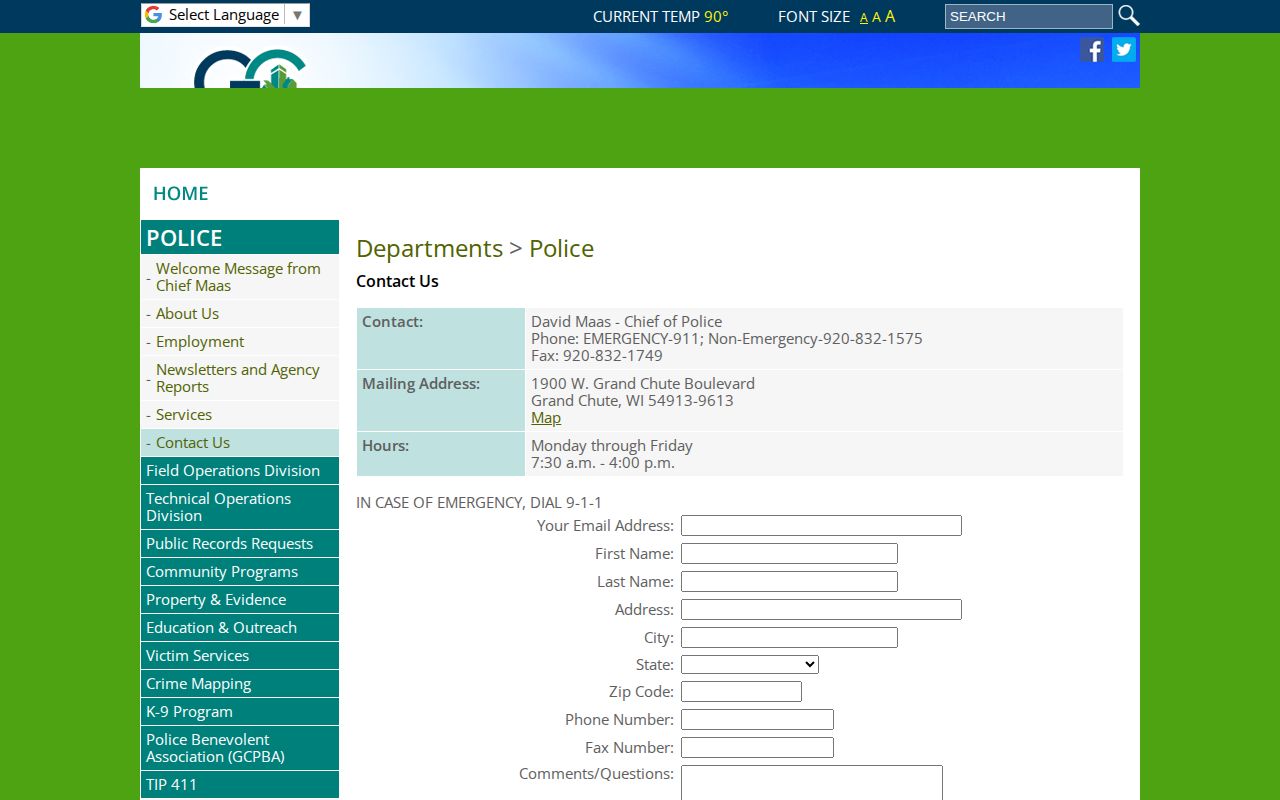Click the Grand Chute logo
The image size is (1280, 800).
point(250,69)
